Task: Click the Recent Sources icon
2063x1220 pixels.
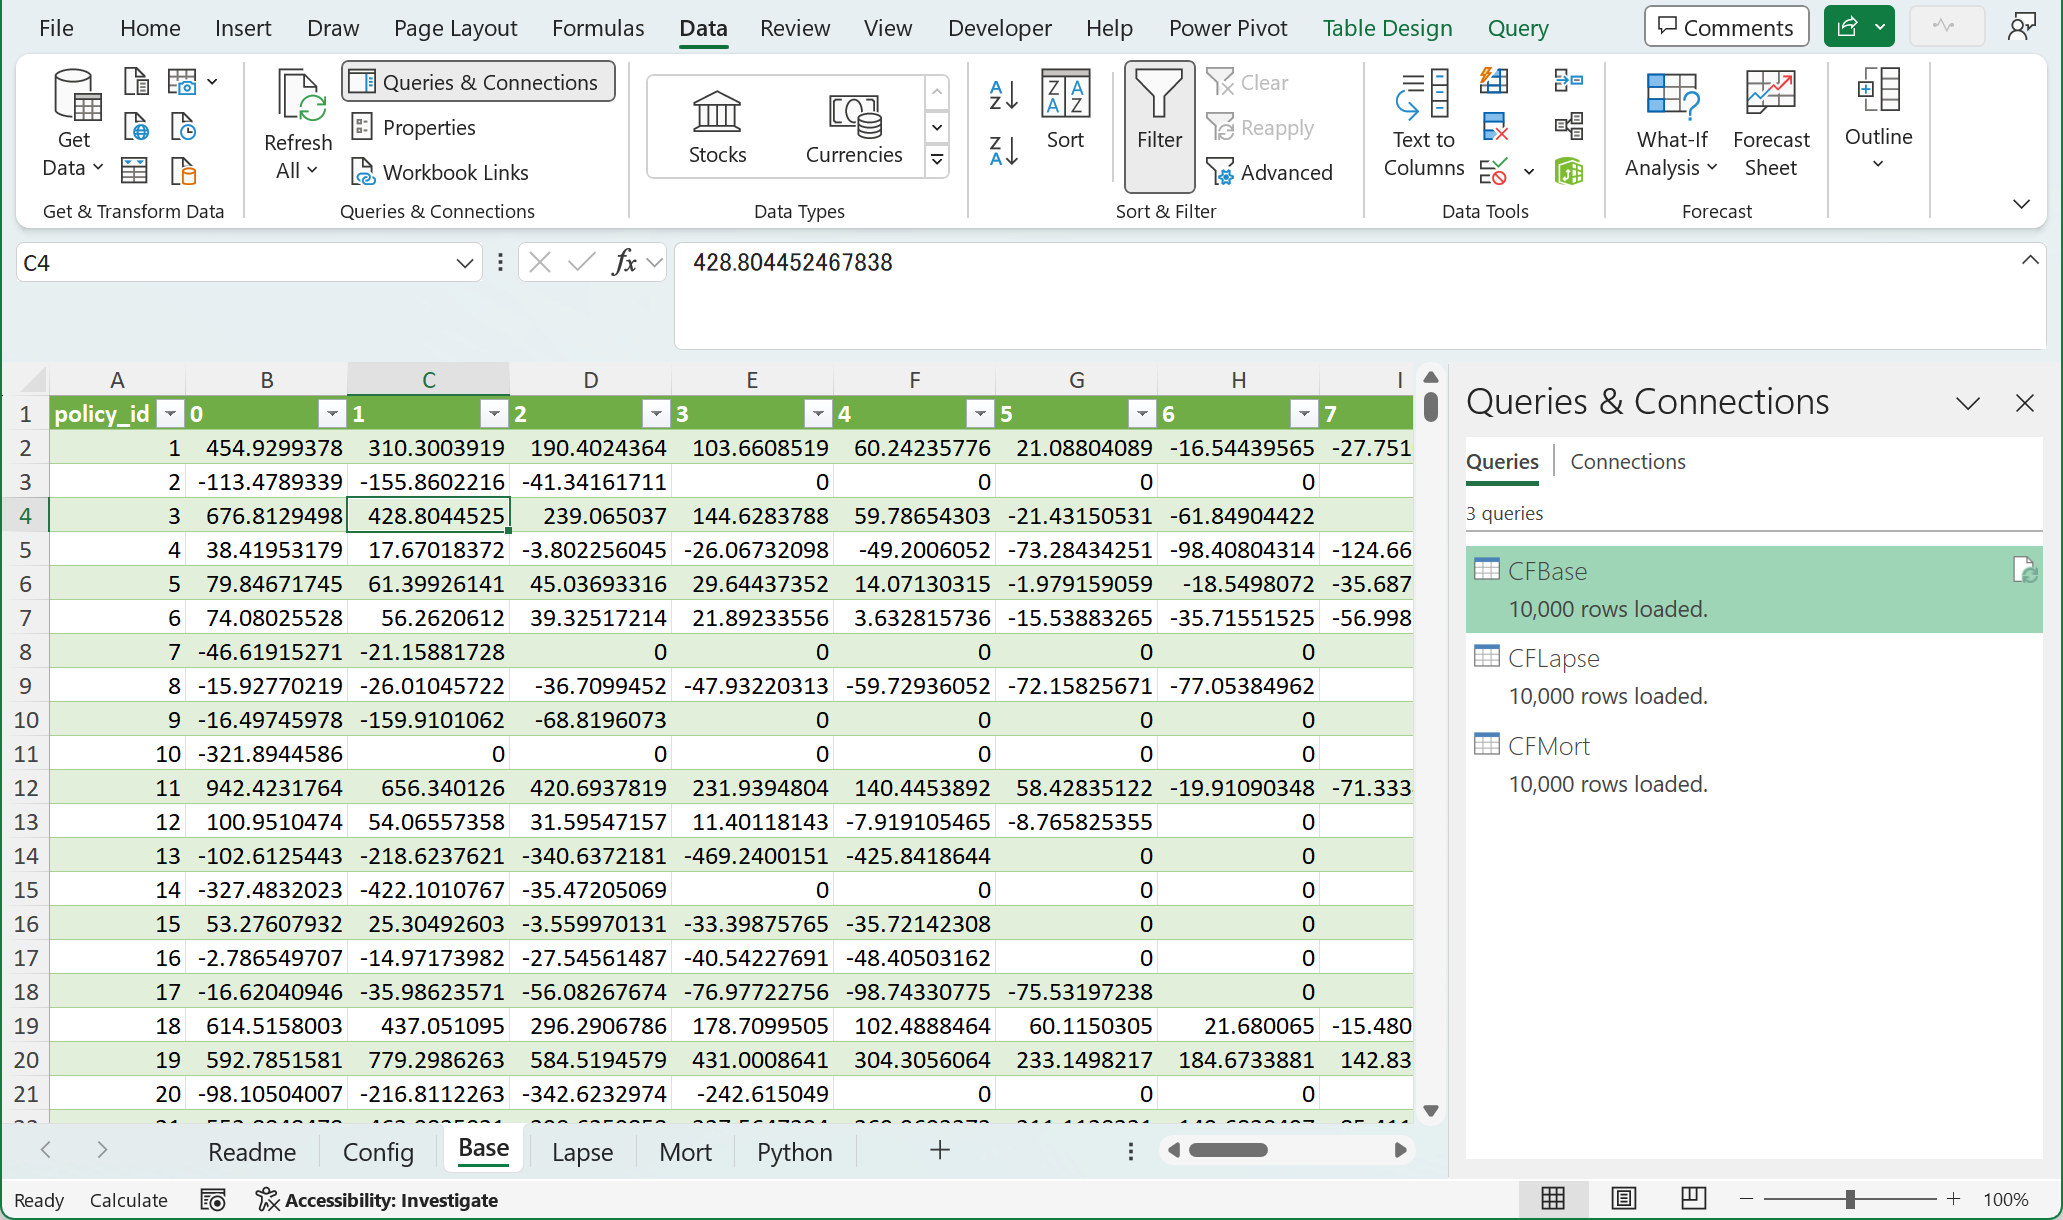Action: pyautogui.click(x=183, y=127)
